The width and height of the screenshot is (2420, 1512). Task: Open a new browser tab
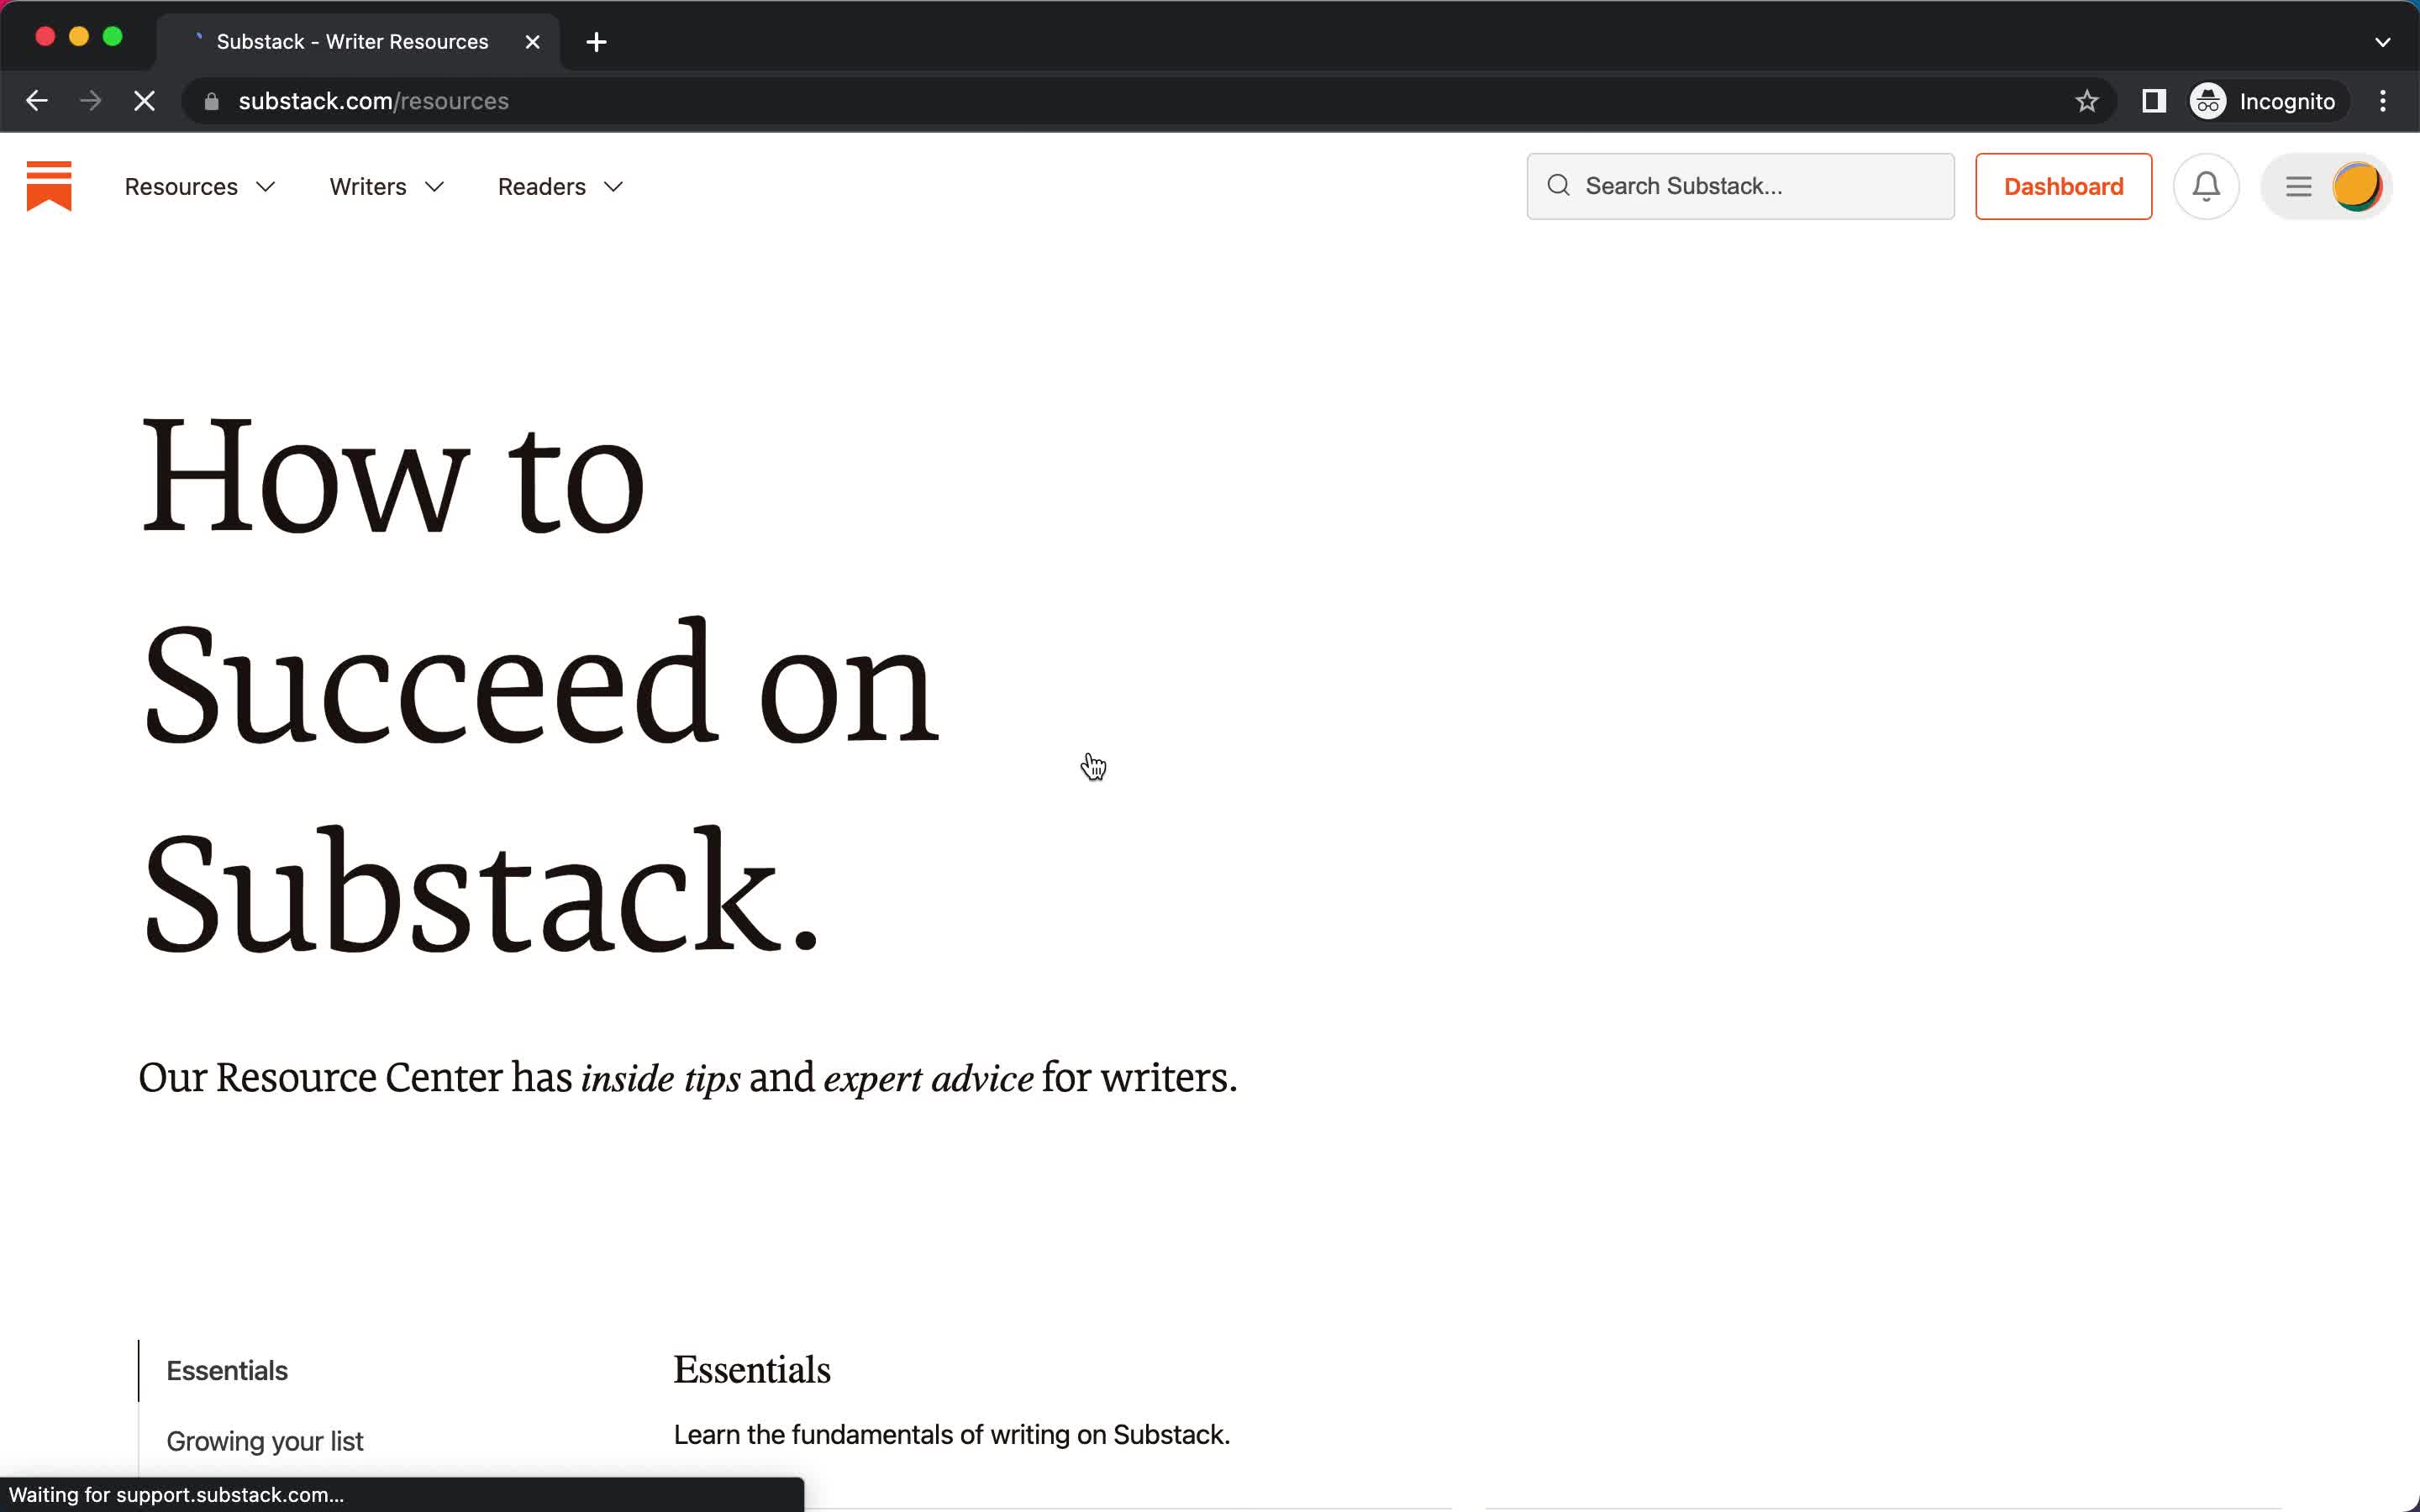pos(596,42)
